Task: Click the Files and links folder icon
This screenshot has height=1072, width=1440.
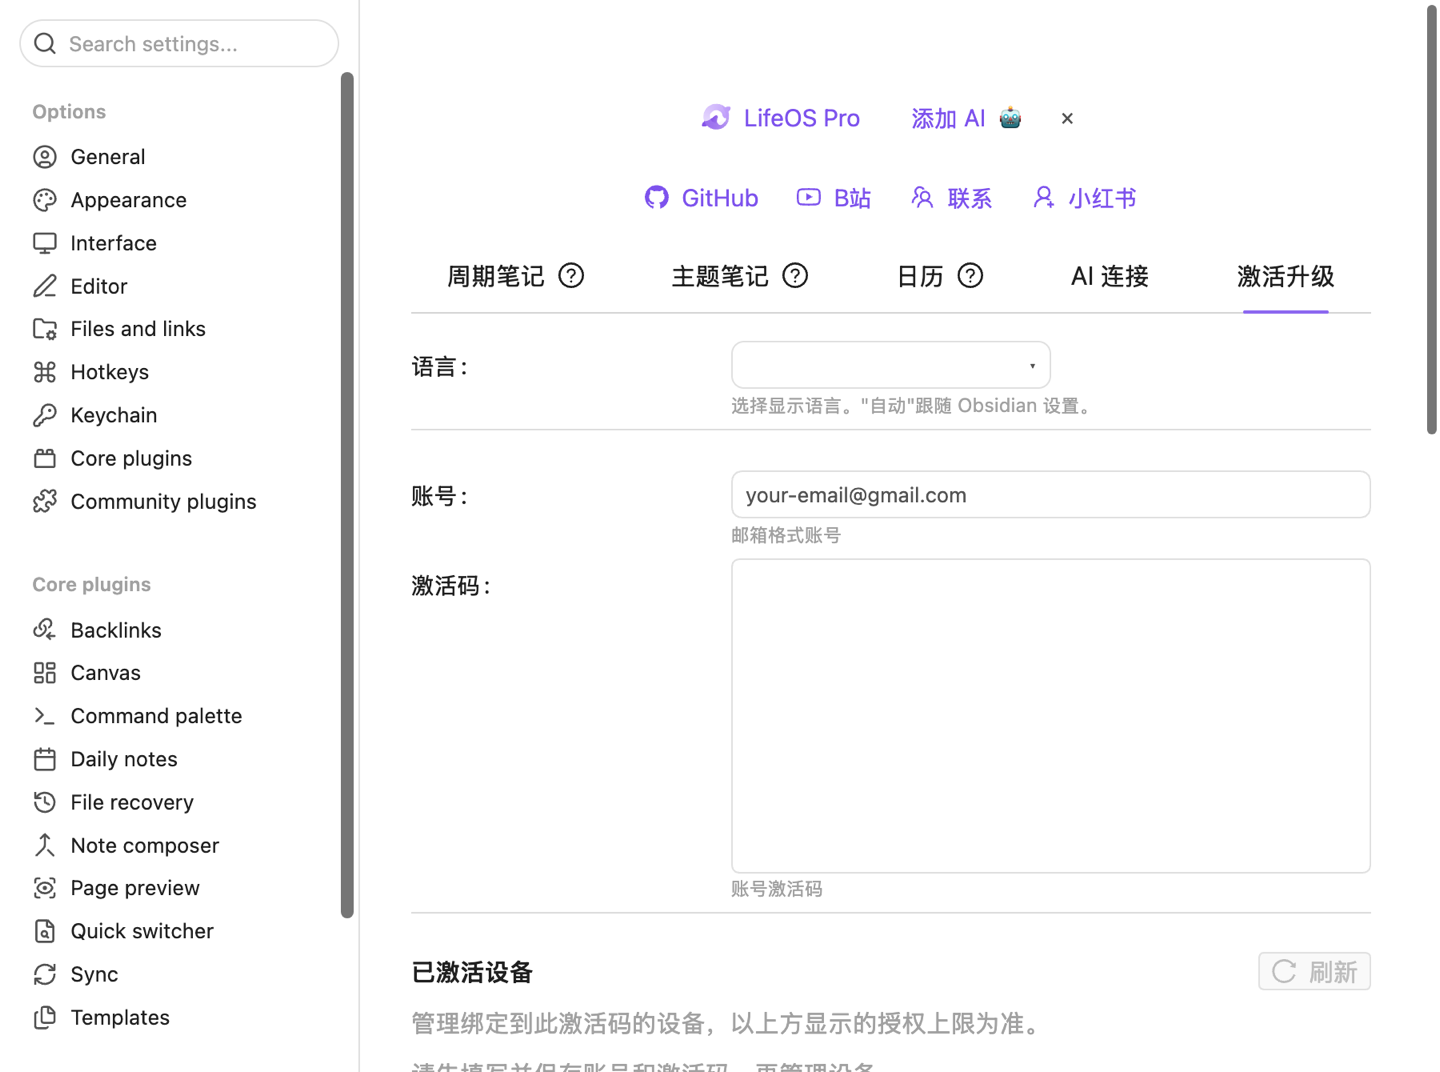Action: coord(45,329)
